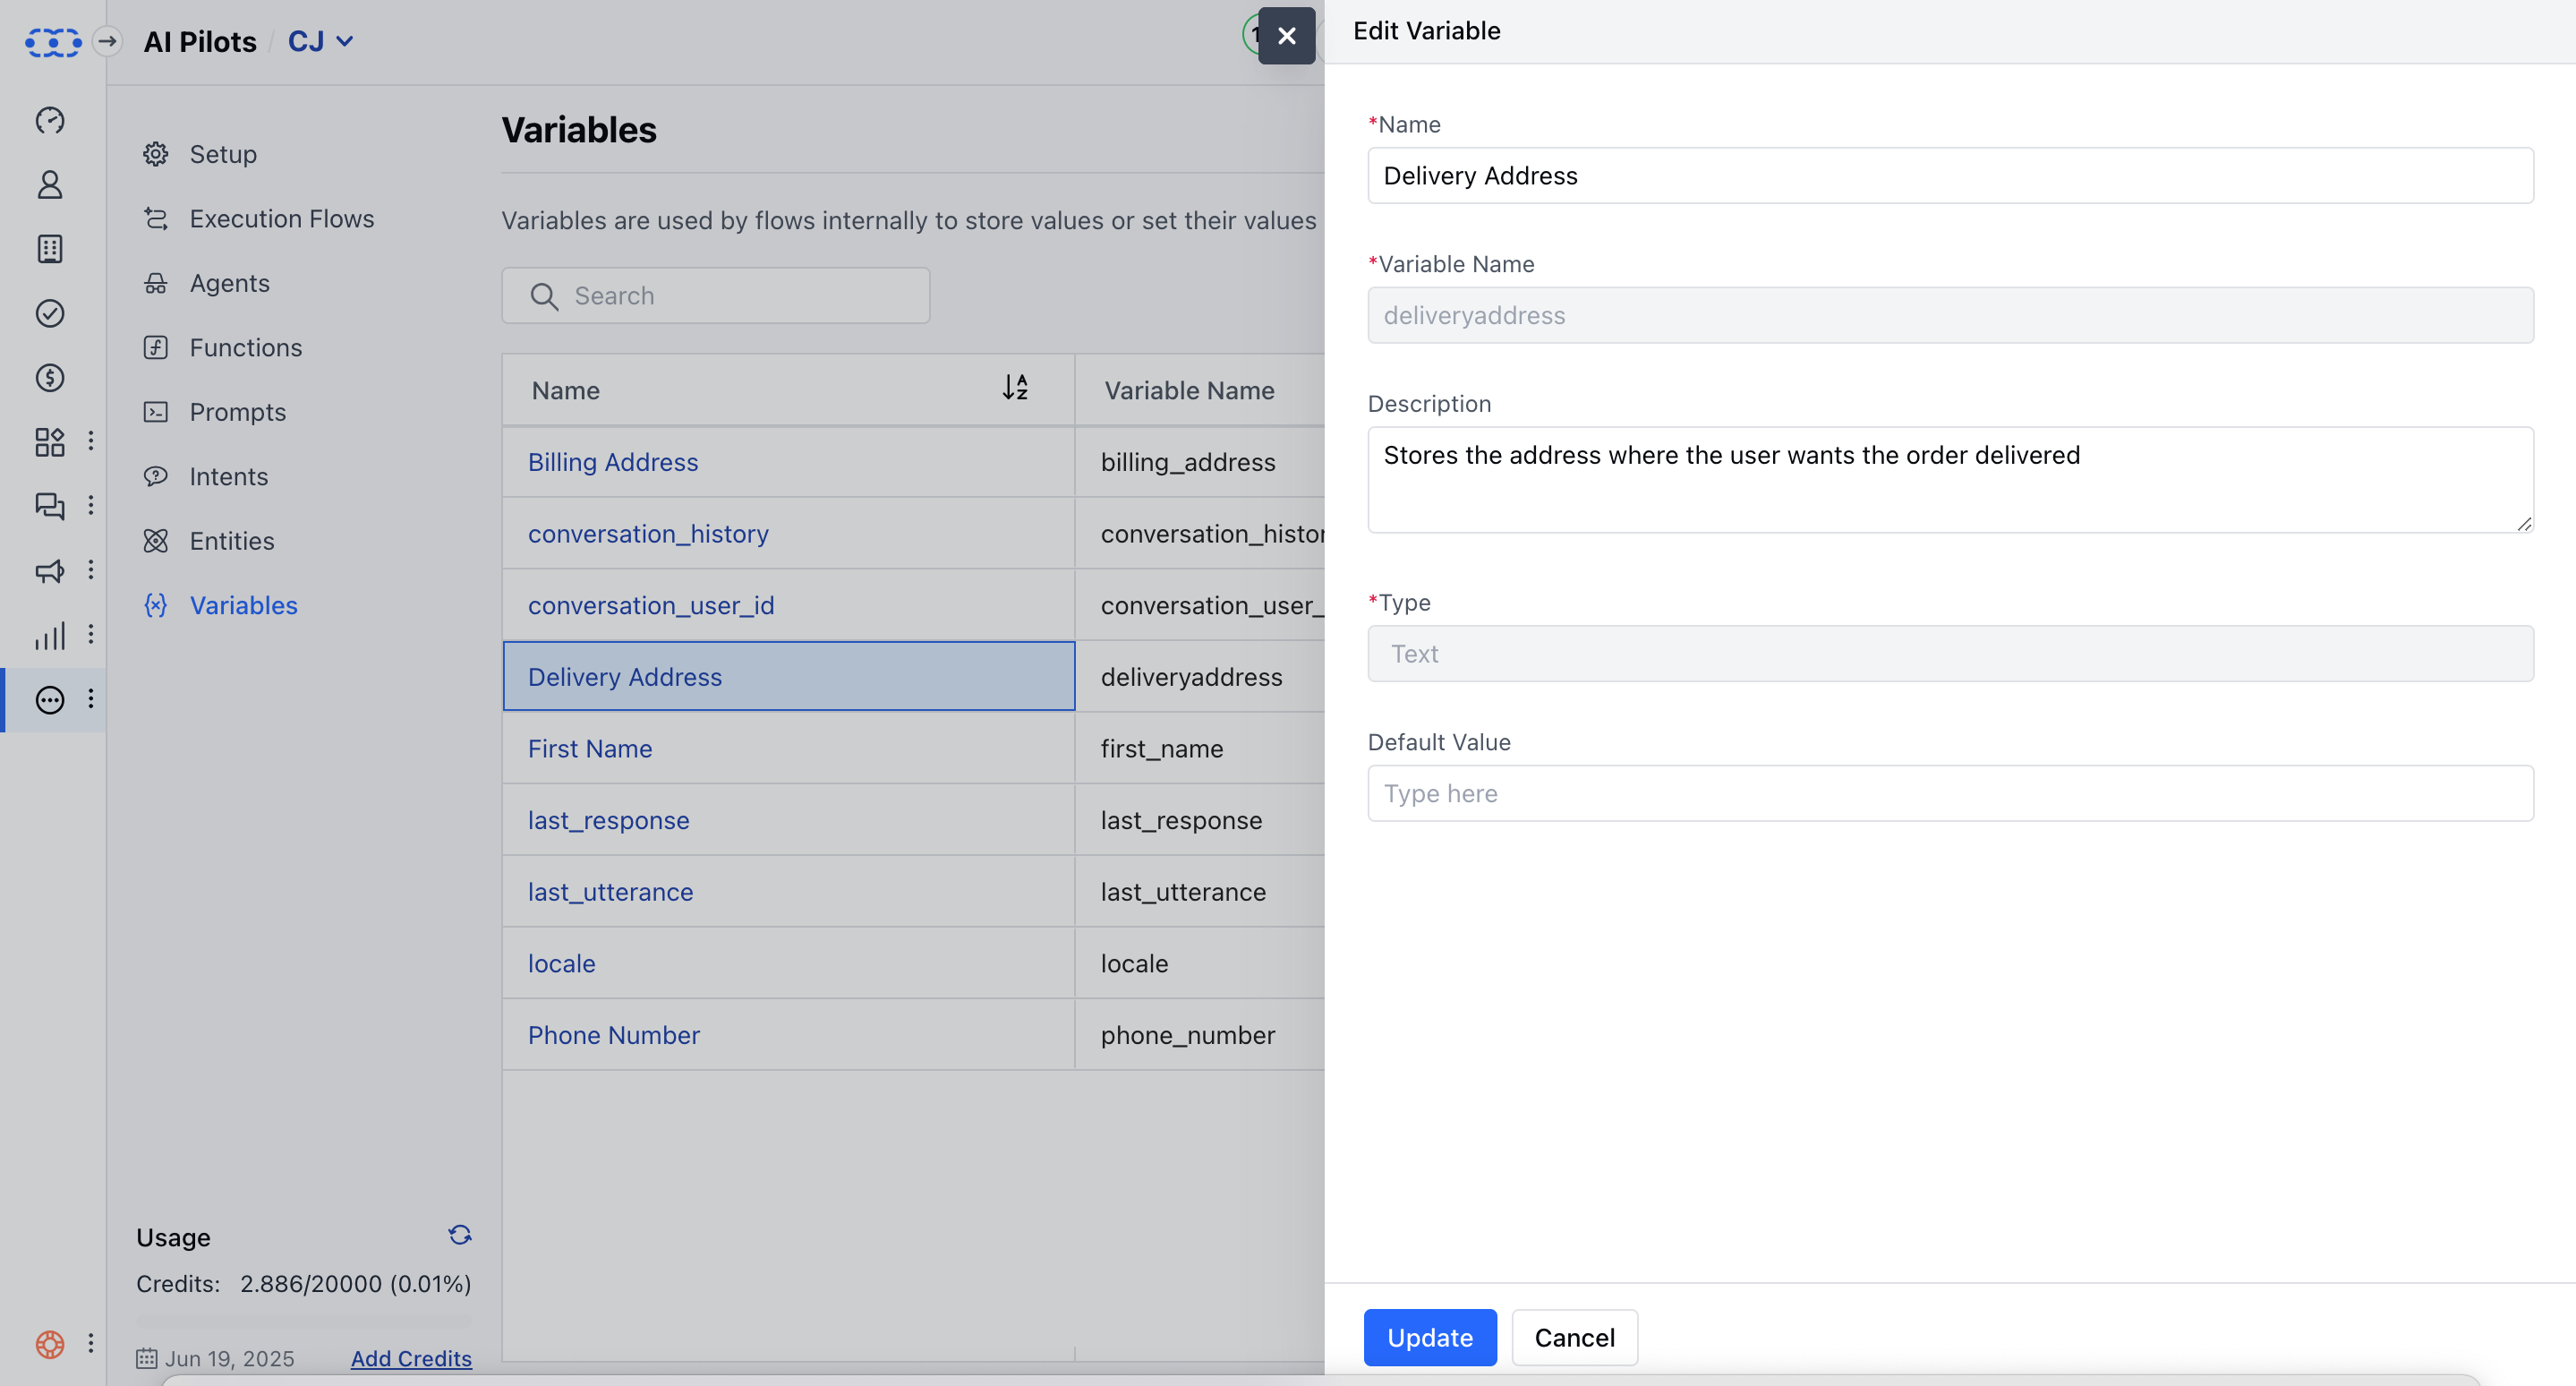Viewport: 2576px width, 1386px height.
Task: Refresh usage with the reload icon
Action: pos(460,1235)
